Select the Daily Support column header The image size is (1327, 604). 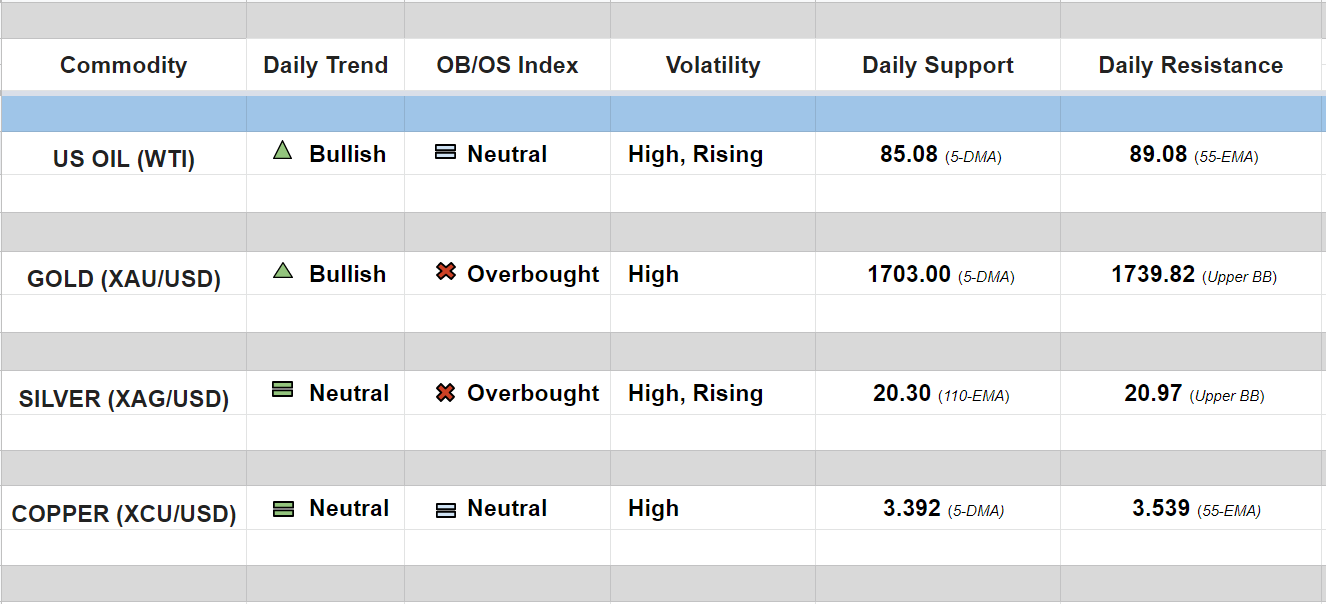pos(938,66)
